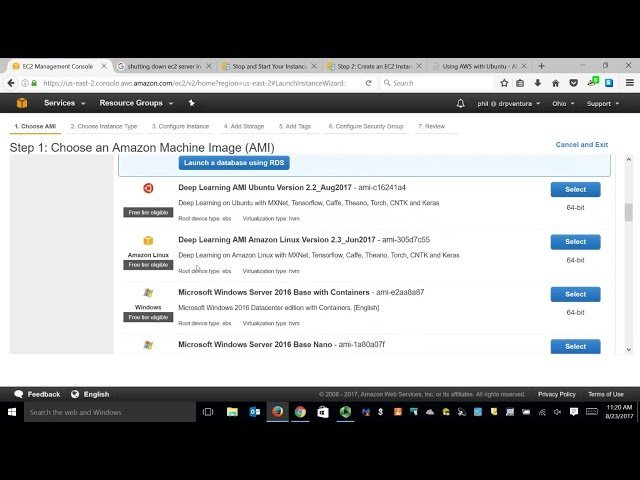Viewport: 640px width, 480px height.
Task: Click the AMI list scroll down arrow
Action: [628, 349]
